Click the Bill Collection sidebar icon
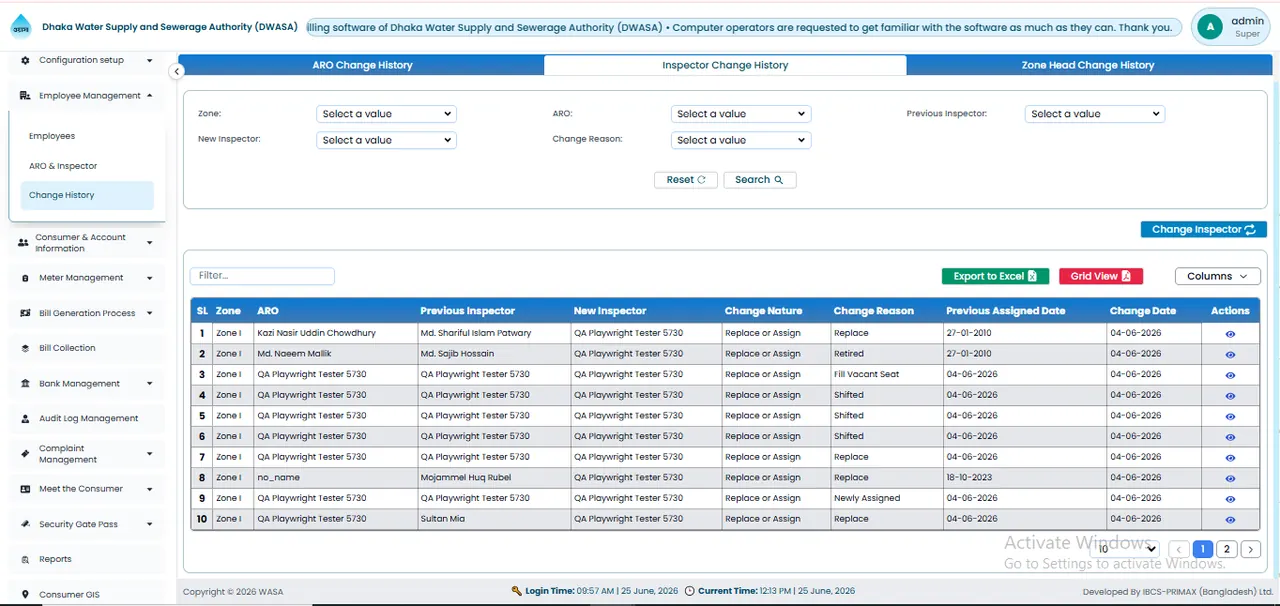Screen dimensions: 1280x606 25,348
